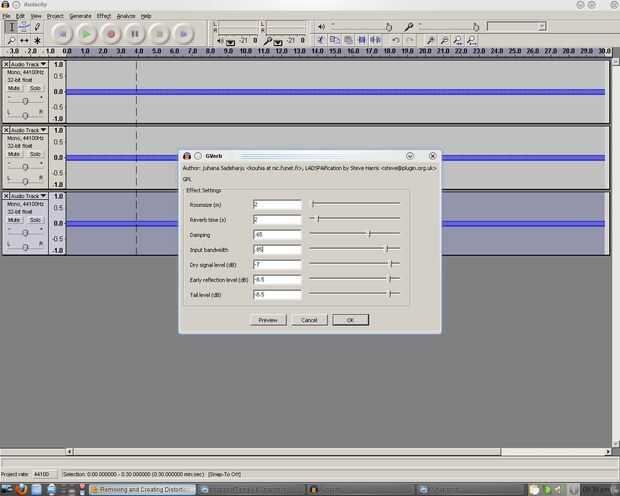Mute the top Audio Track
Viewport: 620px width, 496px height.
pos(14,88)
